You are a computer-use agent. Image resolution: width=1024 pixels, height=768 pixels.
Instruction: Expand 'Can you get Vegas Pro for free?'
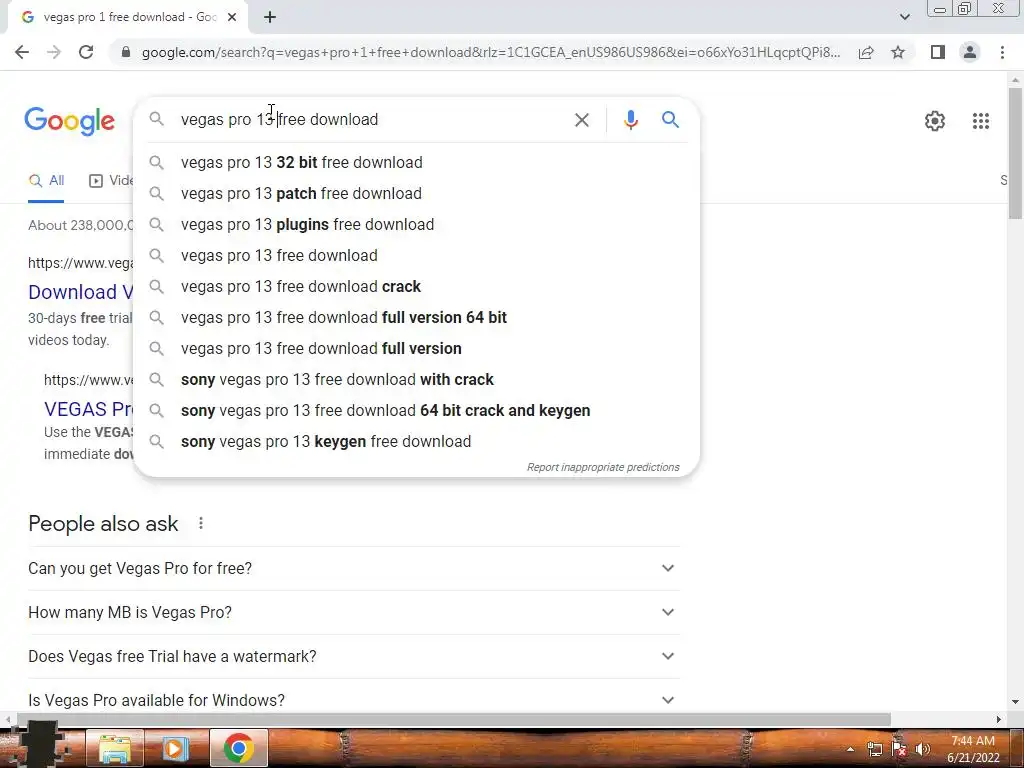[354, 568]
